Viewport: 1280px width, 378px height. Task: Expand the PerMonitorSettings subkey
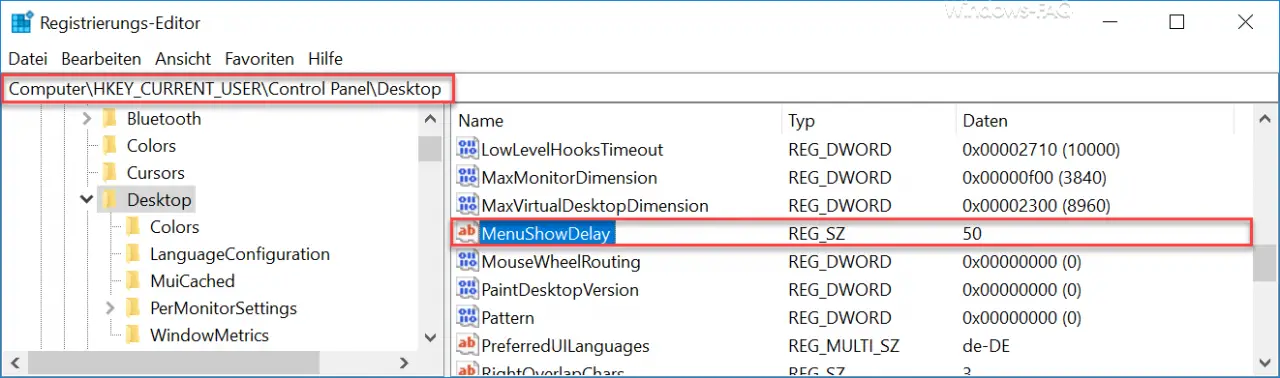(x=110, y=308)
